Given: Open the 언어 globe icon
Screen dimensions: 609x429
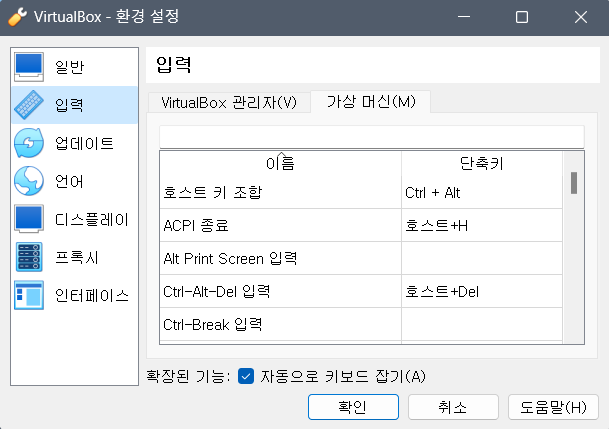Looking at the screenshot, I should 29,181.
